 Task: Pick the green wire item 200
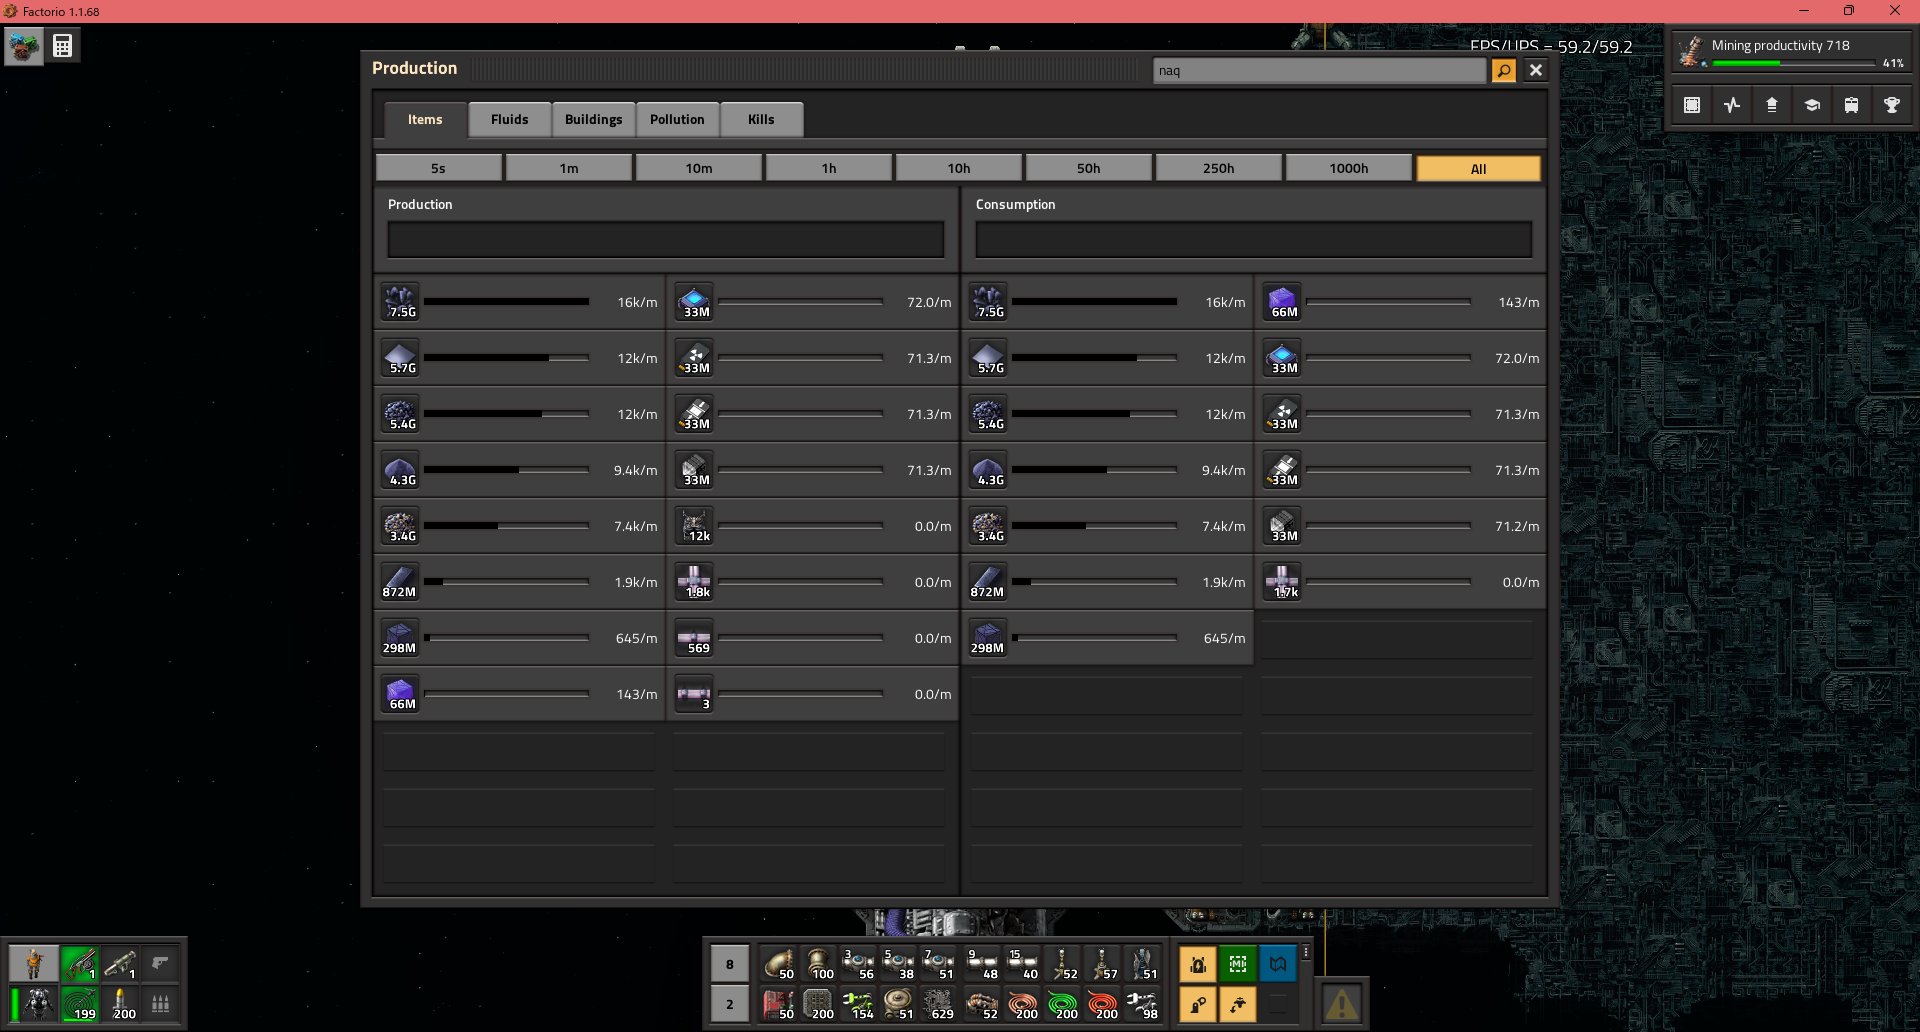(x=1062, y=1003)
